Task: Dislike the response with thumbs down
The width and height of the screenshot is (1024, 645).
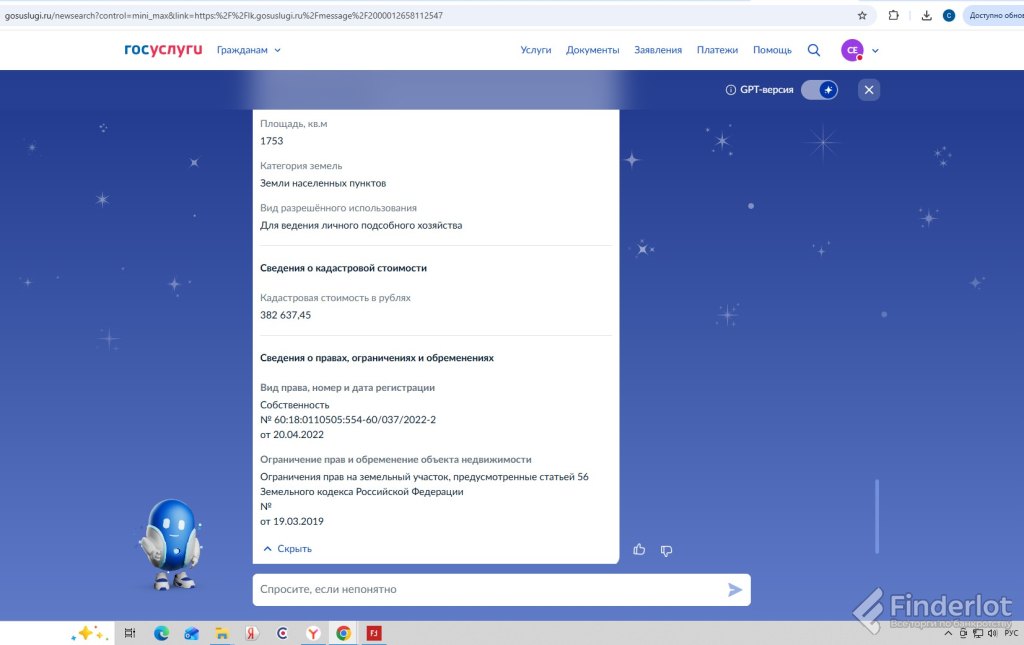Action: click(x=666, y=551)
